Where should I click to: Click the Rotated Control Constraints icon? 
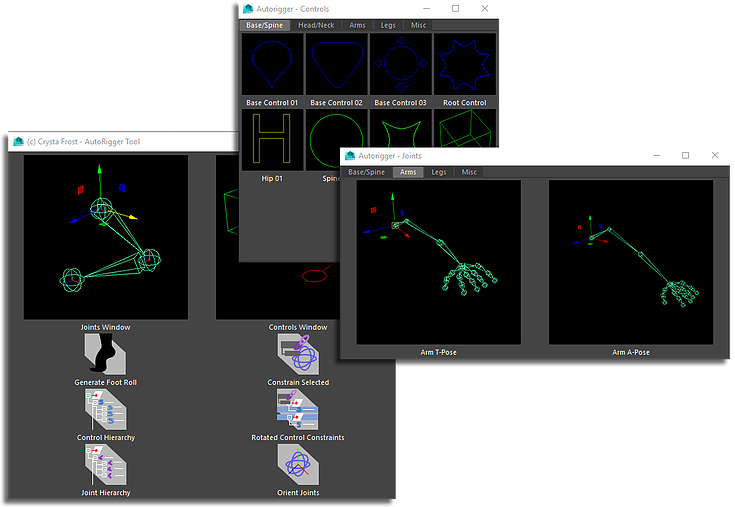coord(298,410)
